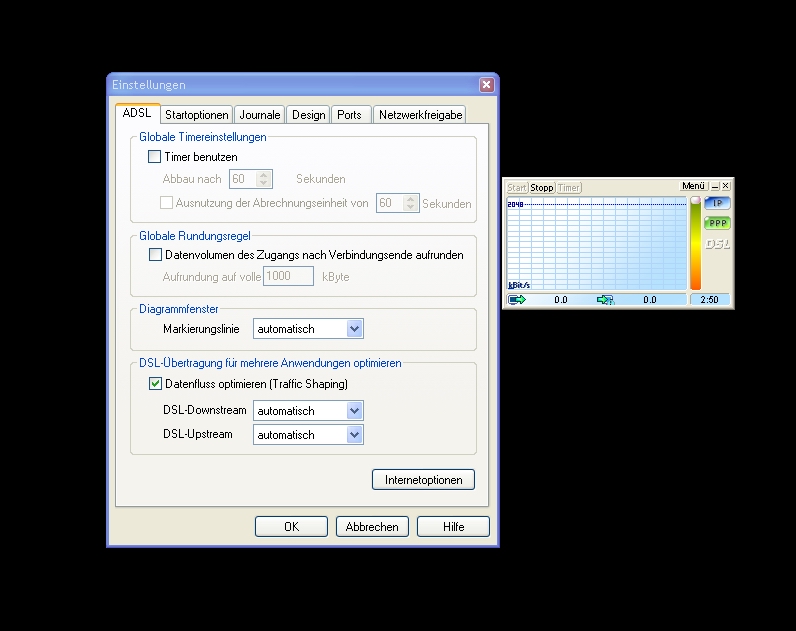Click the Start button in monitor
796x631 pixels.
[x=517, y=188]
